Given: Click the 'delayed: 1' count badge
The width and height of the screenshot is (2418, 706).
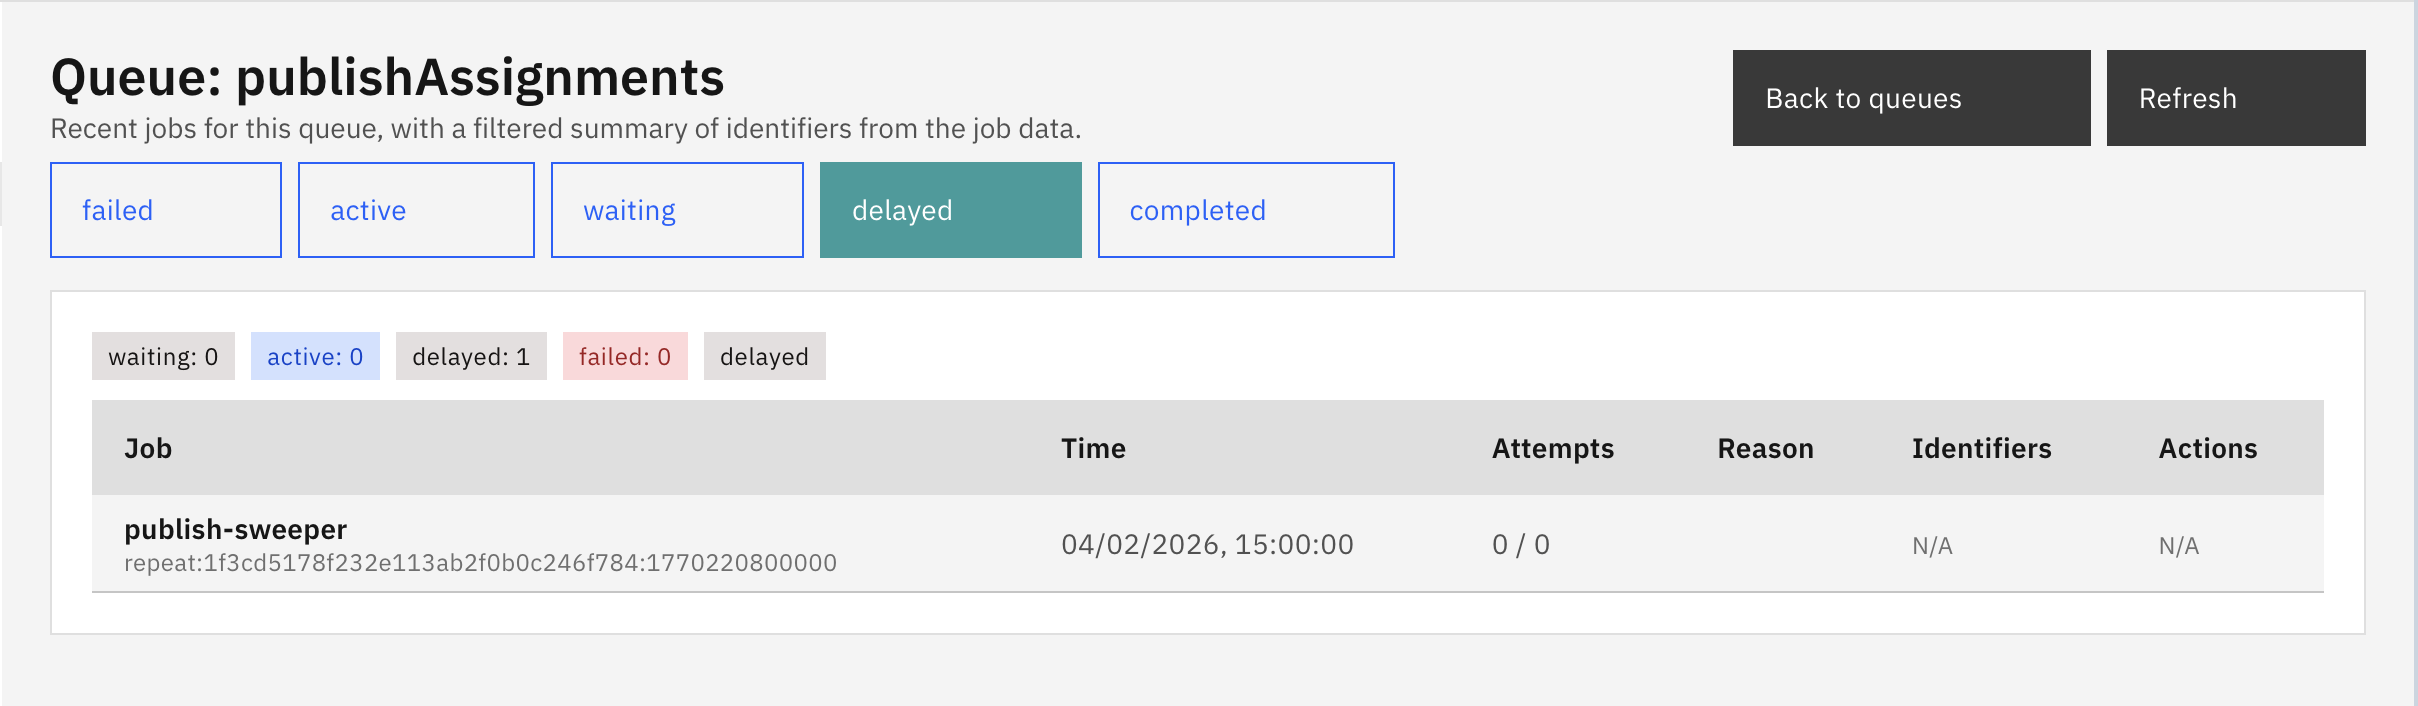Looking at the screenshot, I should [471, 357].
